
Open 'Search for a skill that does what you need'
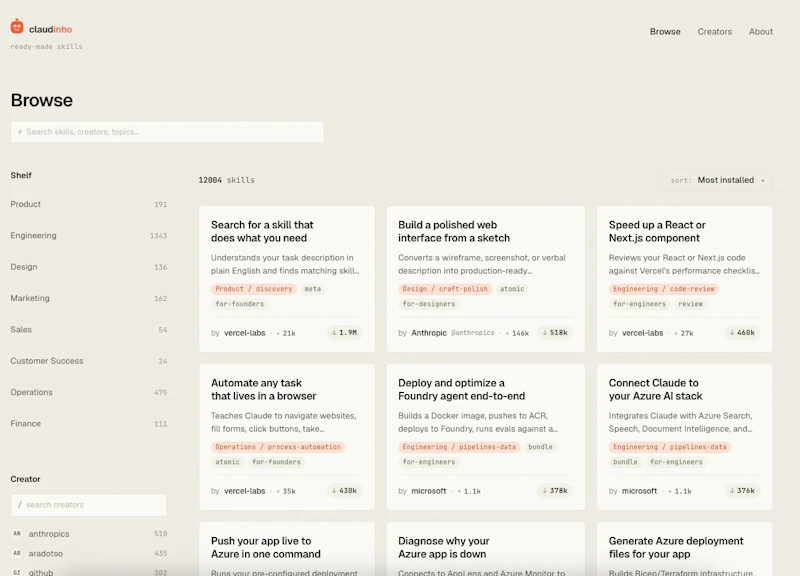tap(262, 232)
